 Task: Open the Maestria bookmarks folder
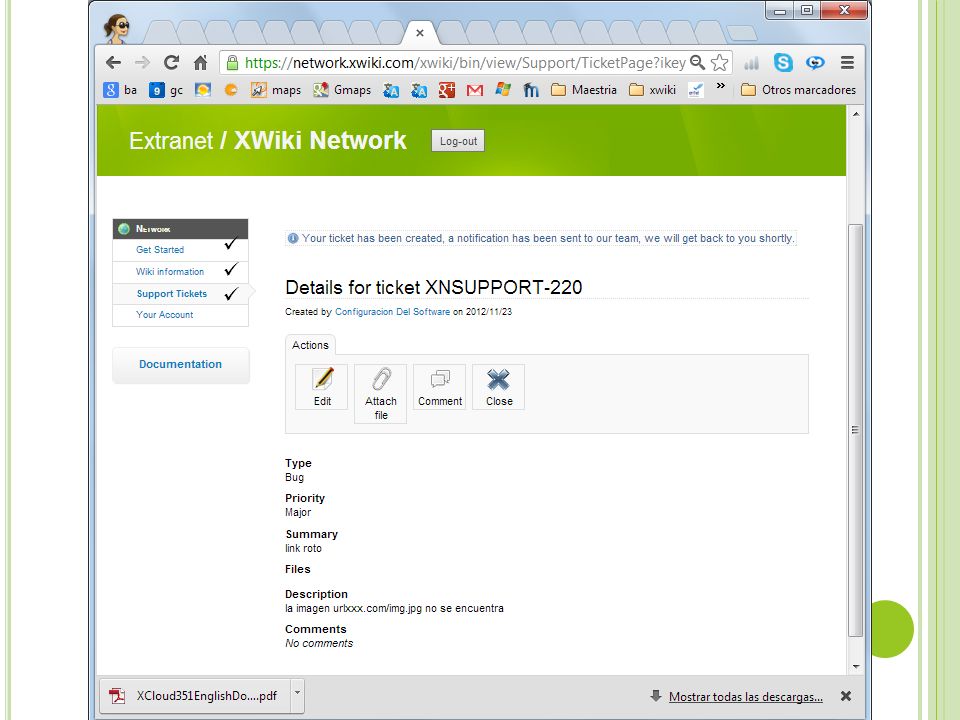(x=584, y=90)
